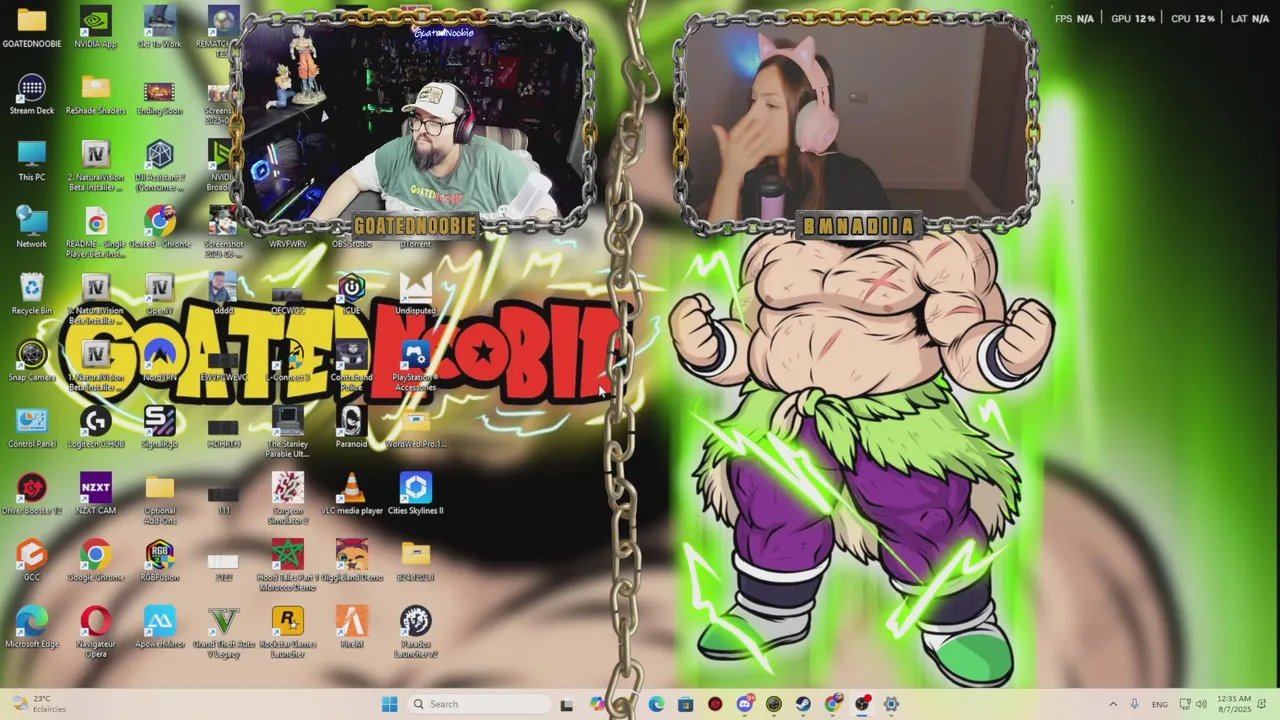Screen dimensions: 1280x720
Task: Launch the Google Chrome desktop shortcut
Action: point(95,560)
